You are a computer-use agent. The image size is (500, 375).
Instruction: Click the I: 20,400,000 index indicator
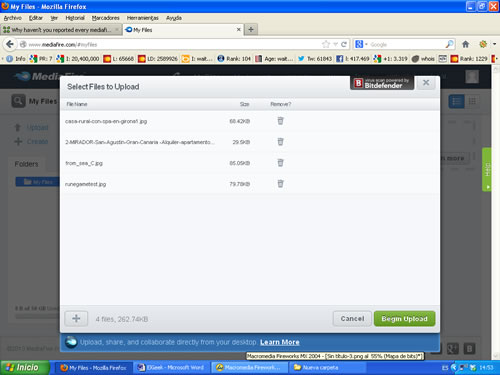(78, 59)
